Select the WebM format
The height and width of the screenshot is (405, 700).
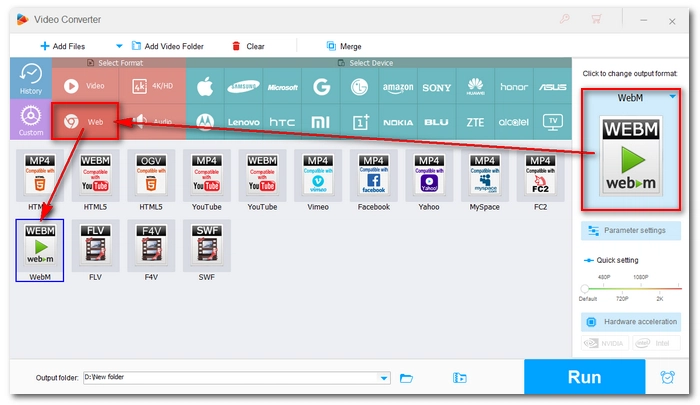coord(40,250)
